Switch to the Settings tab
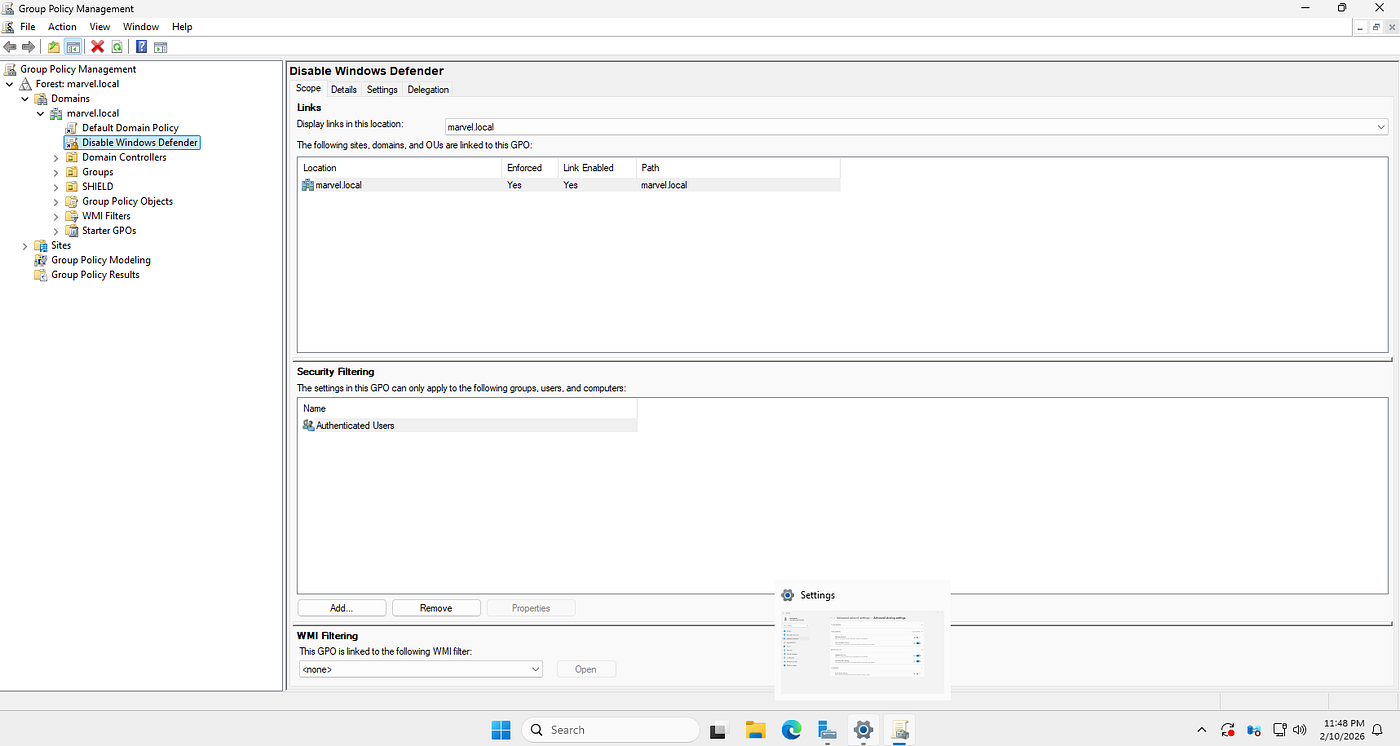Image resolution: width=1400 pixels, height=746 pixels. coord(382,89)
